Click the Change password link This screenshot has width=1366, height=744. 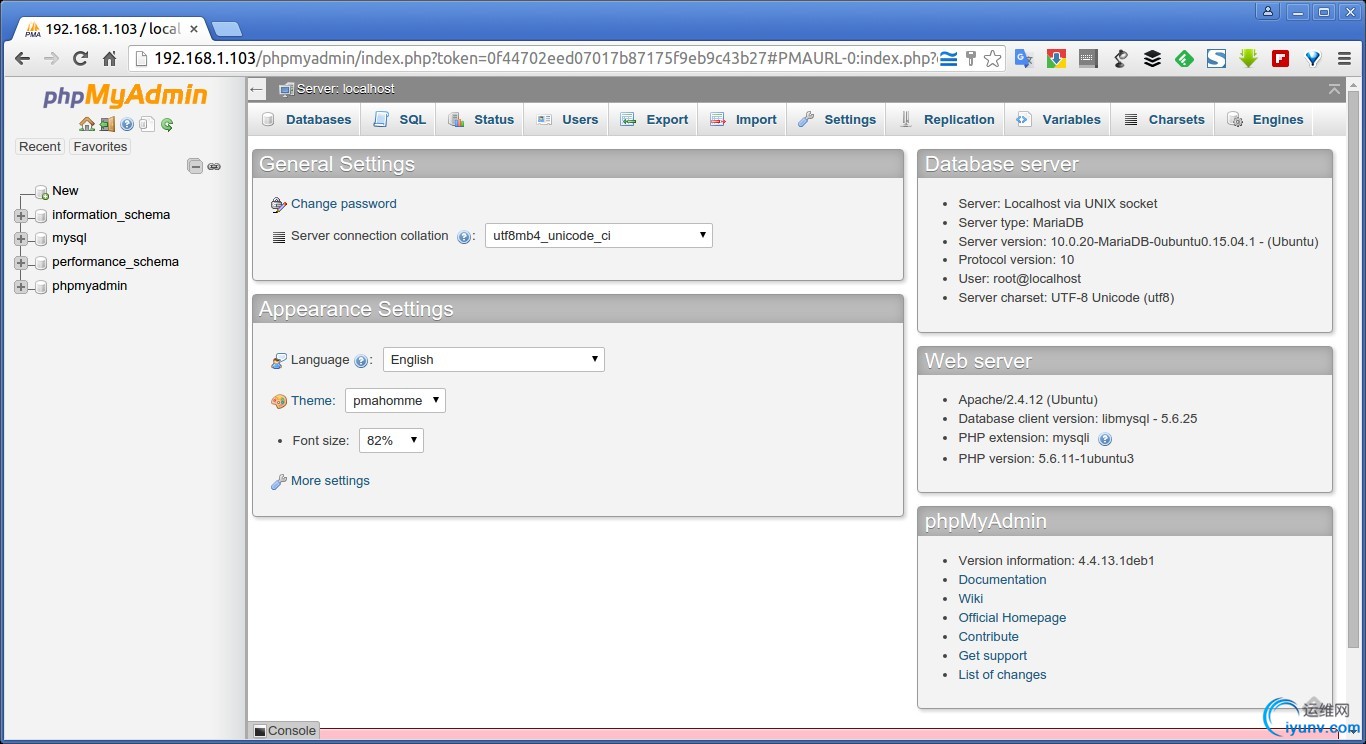(343, 204)
